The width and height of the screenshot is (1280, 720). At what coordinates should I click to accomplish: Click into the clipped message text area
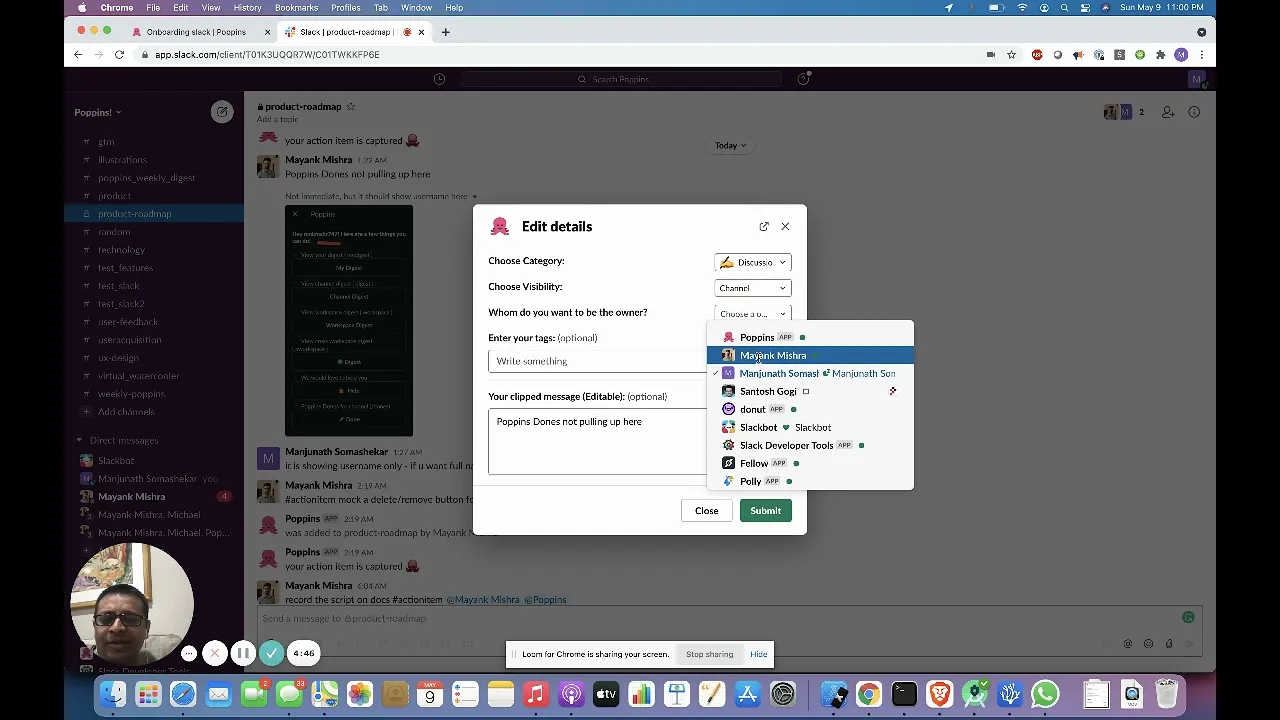click(597, 441)
